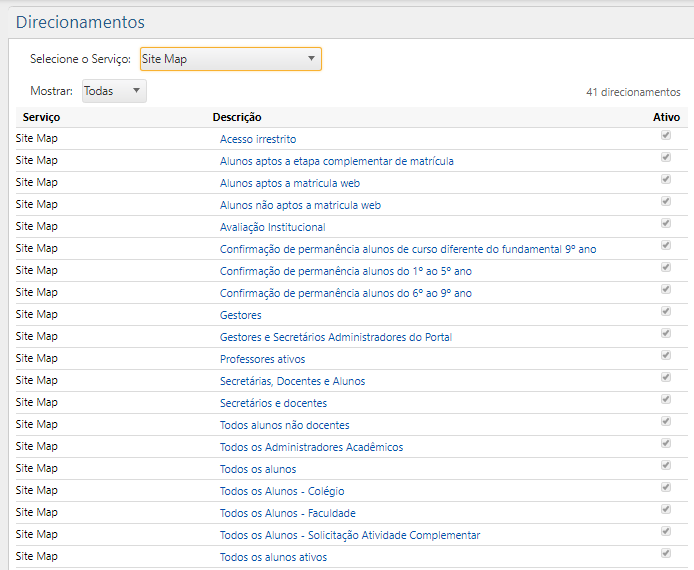Toggle Ativo checkbox for Todos os alunos ativos
The image size is (694, 570).
[665, 553]
